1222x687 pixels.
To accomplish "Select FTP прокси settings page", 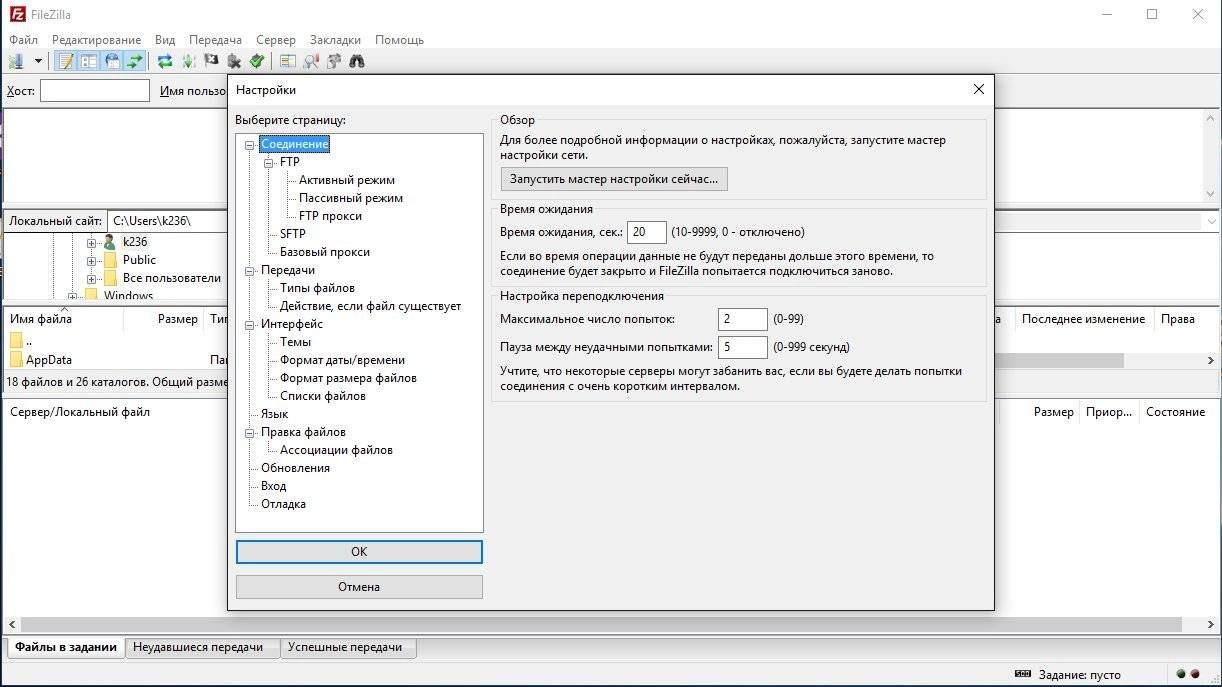I will click(331, 217).
